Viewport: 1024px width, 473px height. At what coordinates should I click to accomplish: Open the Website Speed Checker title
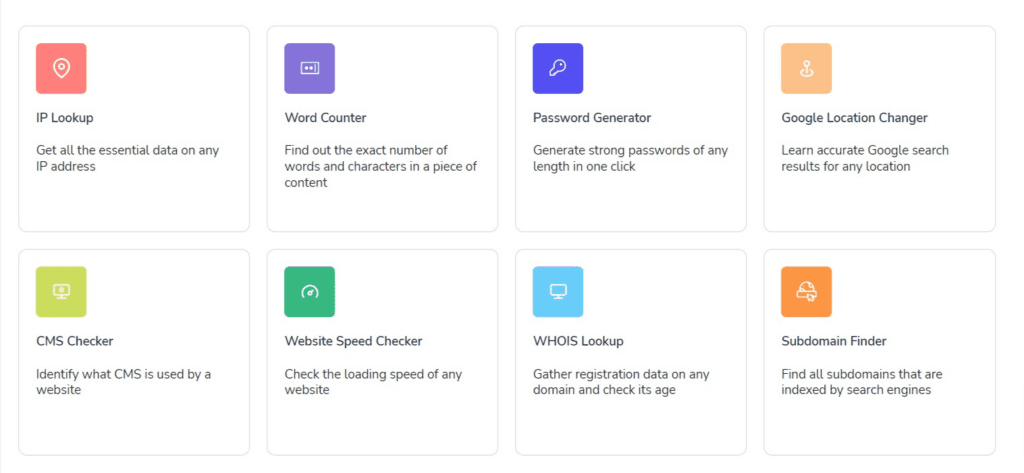(353, 342)
